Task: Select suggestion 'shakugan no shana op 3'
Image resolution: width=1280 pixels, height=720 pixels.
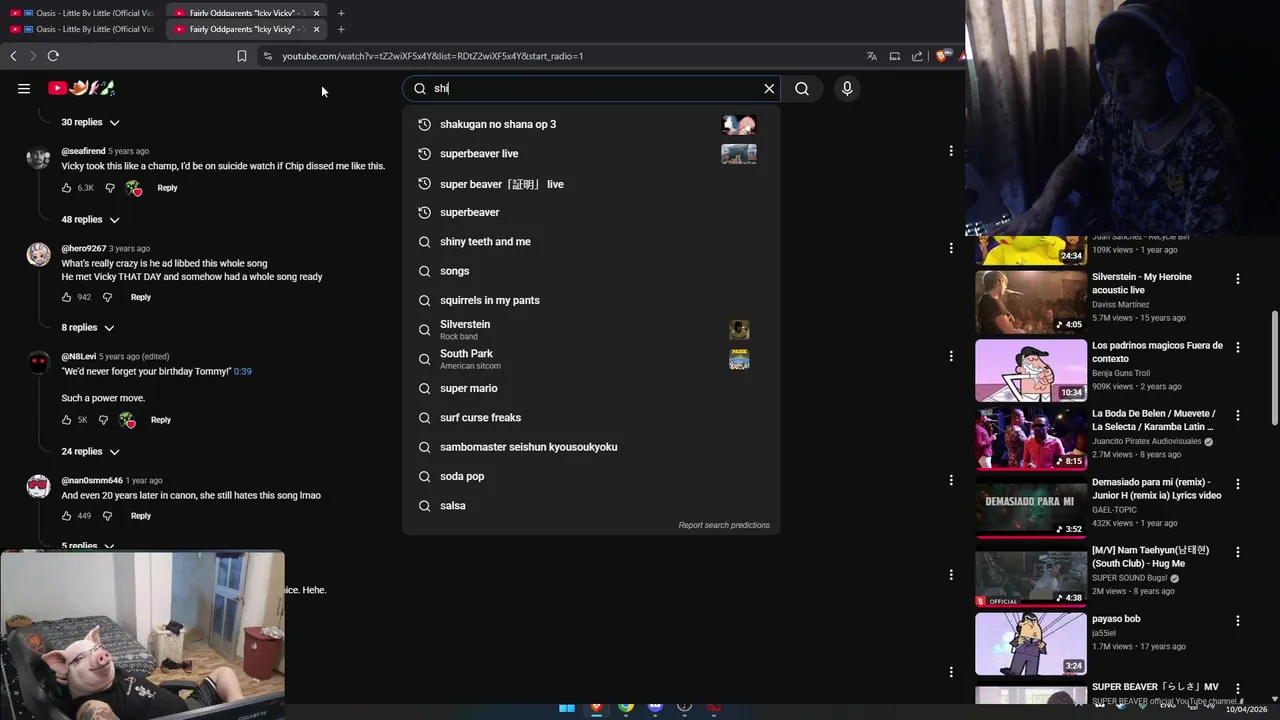Action: tap(591, 124)
